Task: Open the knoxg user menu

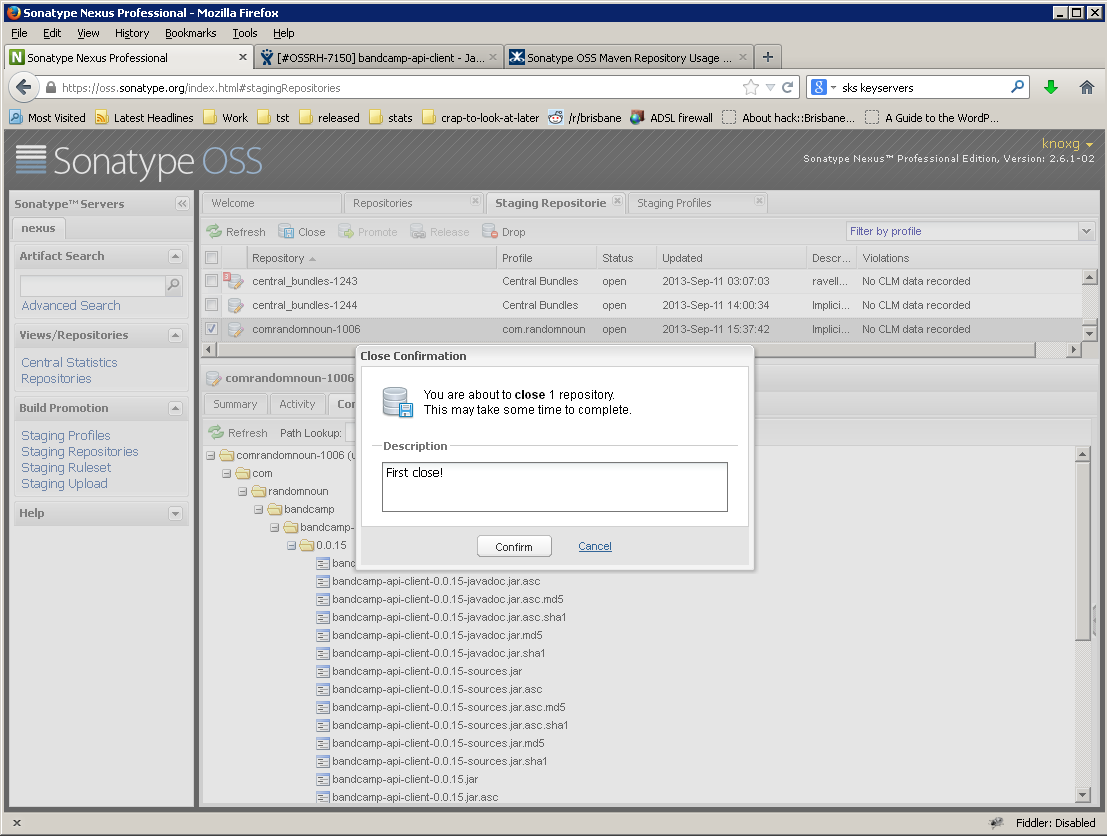Action: coord(1067,143)
